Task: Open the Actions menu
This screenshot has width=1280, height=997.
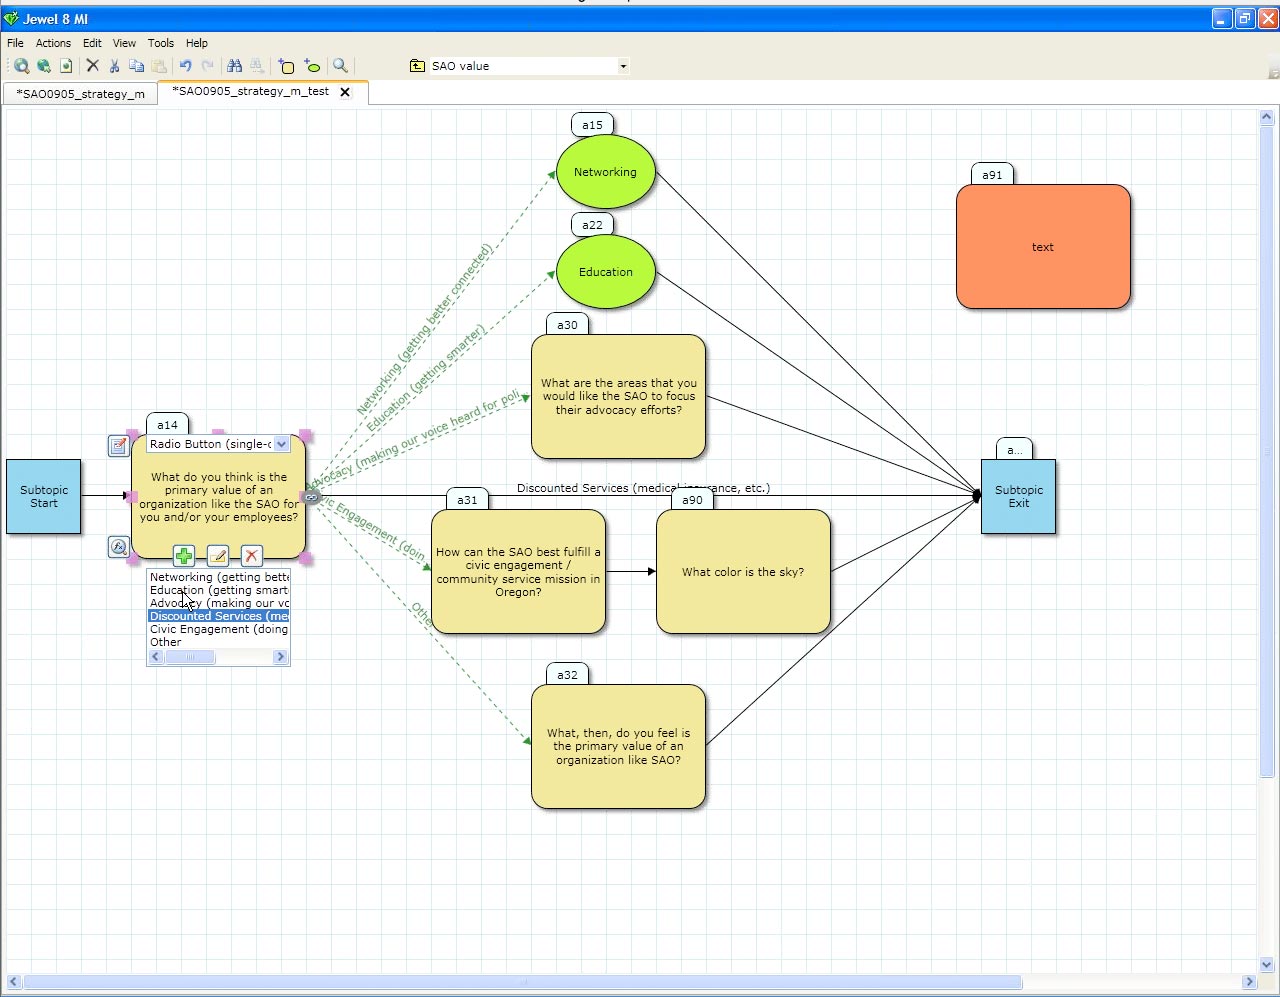Action: pos(53,43)
